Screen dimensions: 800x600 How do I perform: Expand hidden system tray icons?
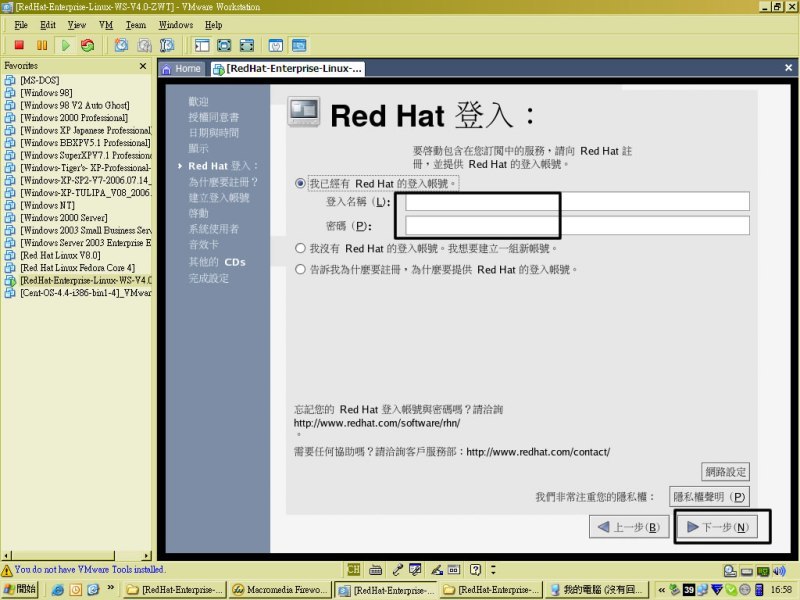[661, 590]
